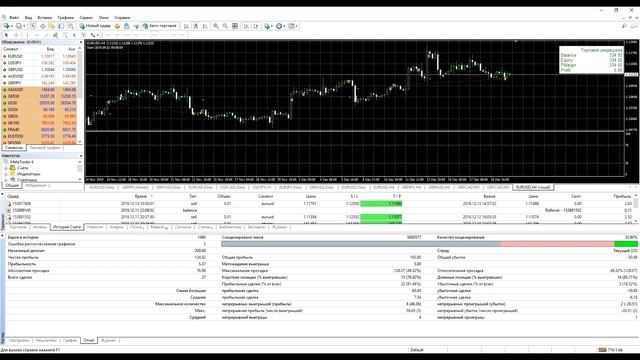
Task: Switch to Торговля tab in terminal
Action: pyautogui.click(x=18, y=227)
